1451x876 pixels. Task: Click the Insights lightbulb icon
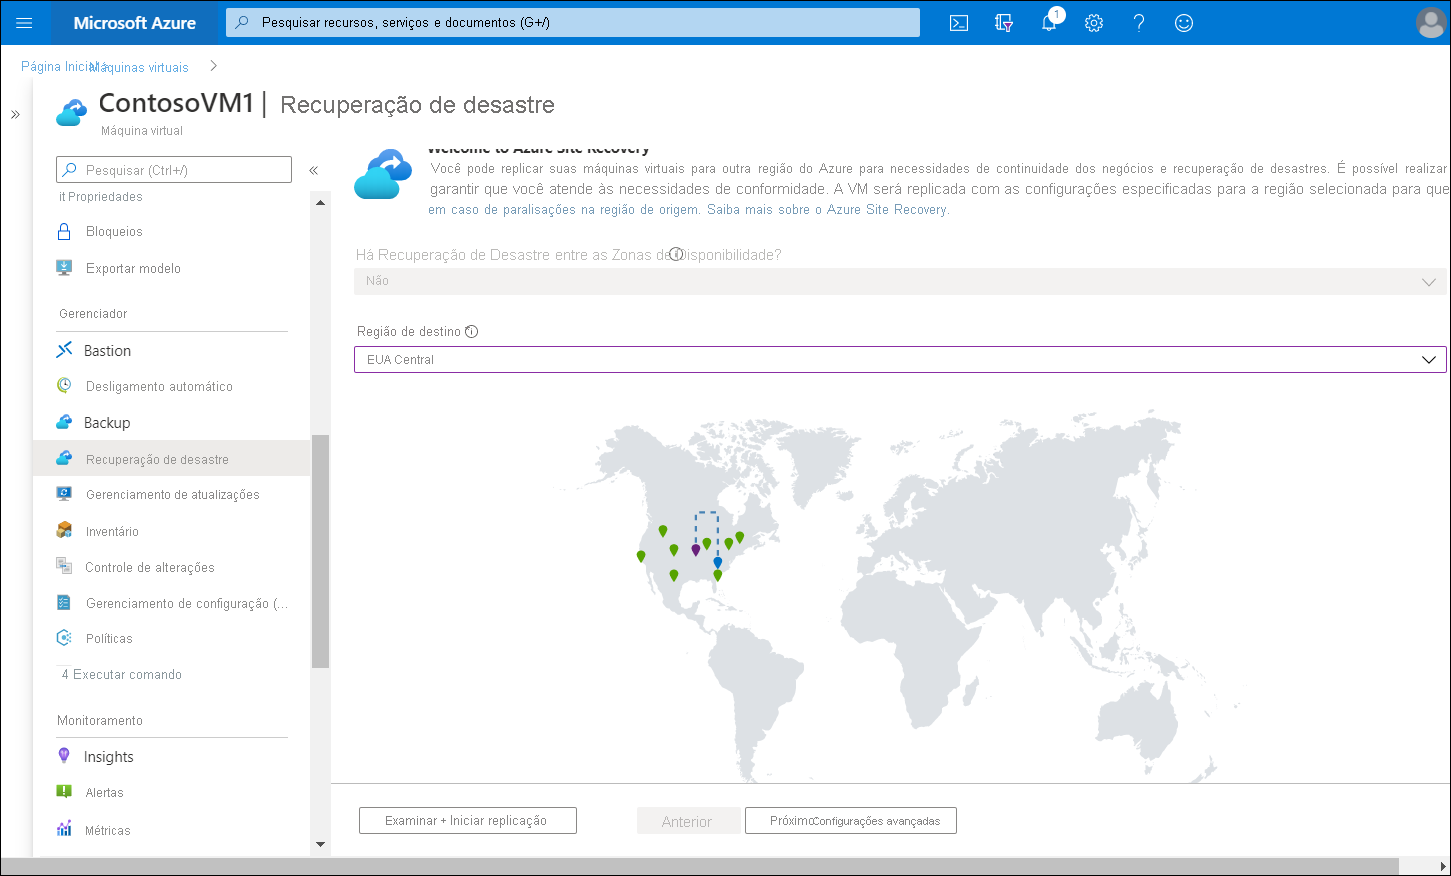[64, 756]
